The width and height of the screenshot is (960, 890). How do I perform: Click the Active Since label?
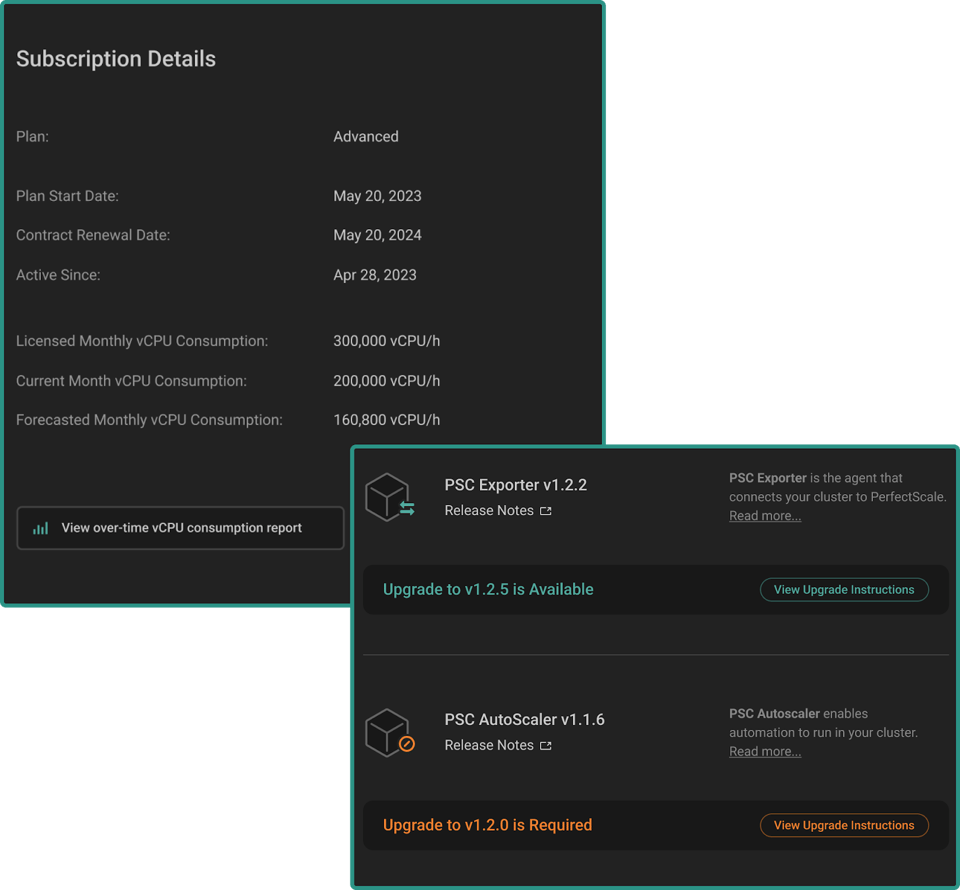pos(58,275)
